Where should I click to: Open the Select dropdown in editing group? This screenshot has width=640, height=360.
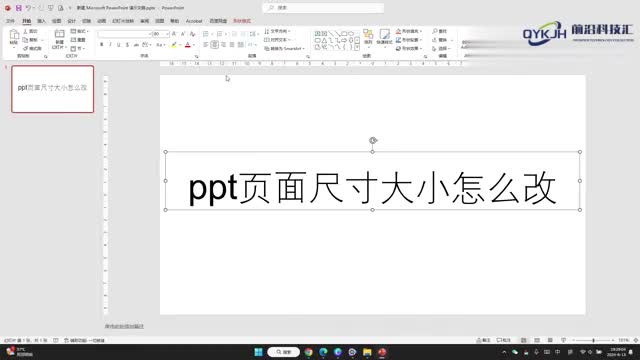pos(441,49)
